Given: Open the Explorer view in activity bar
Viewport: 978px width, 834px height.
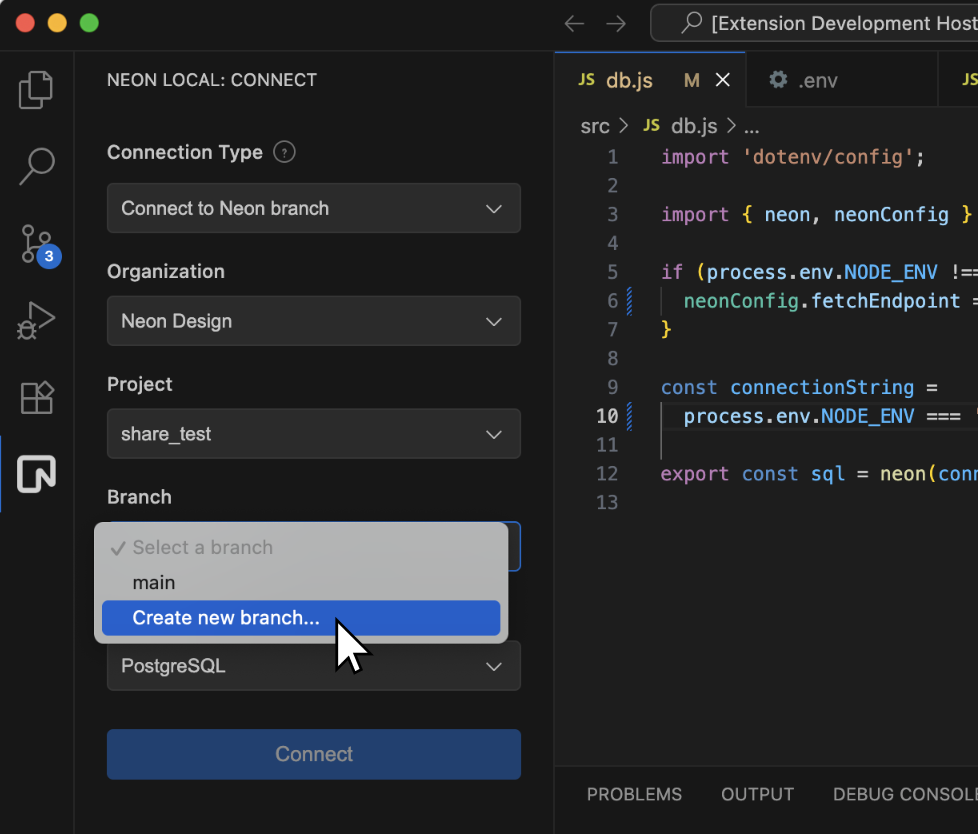Looking at the screenshot, I should pyautogui.click(x=36, y=90).
